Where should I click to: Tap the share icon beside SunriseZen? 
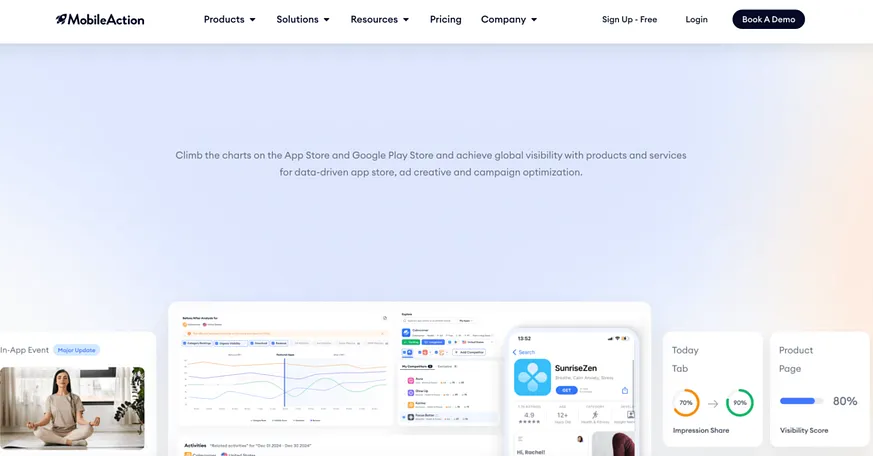(x=625, y=390)
